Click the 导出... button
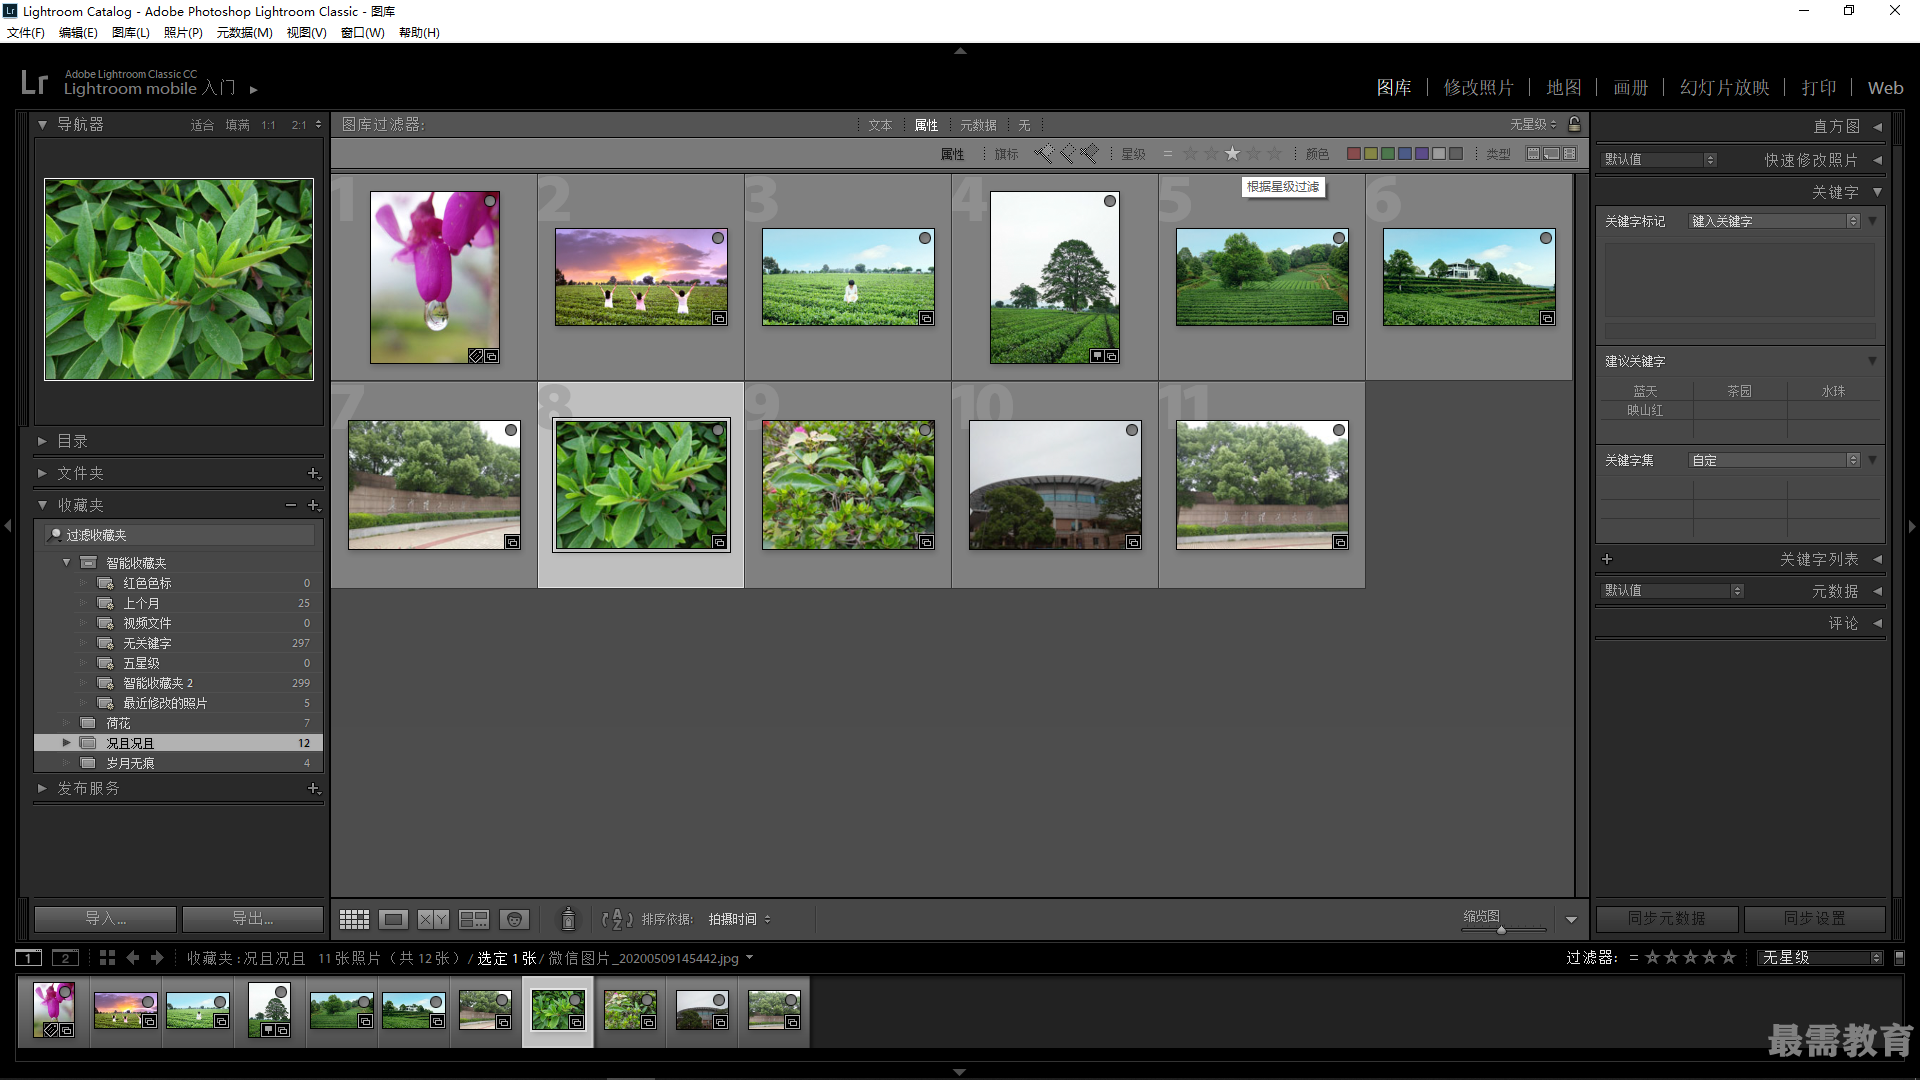 (x=252, y=918)
